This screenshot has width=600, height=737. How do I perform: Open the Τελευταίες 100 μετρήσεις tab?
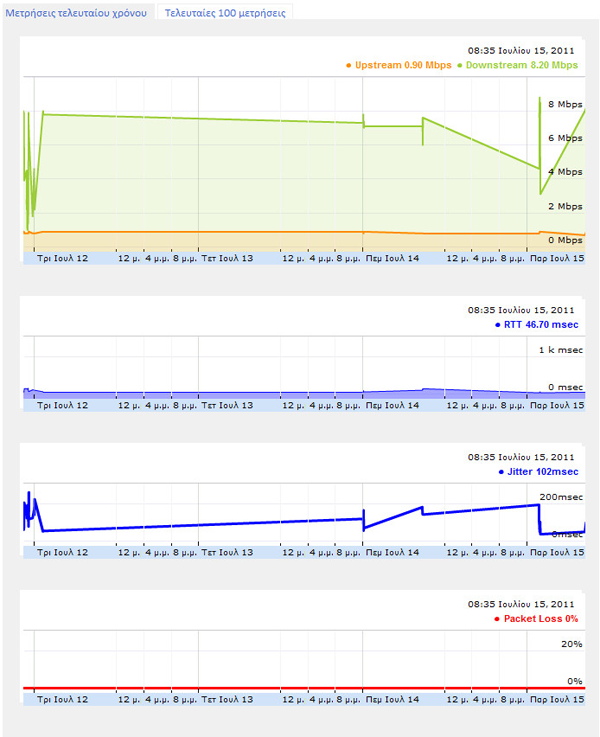[x=225, y=13]
